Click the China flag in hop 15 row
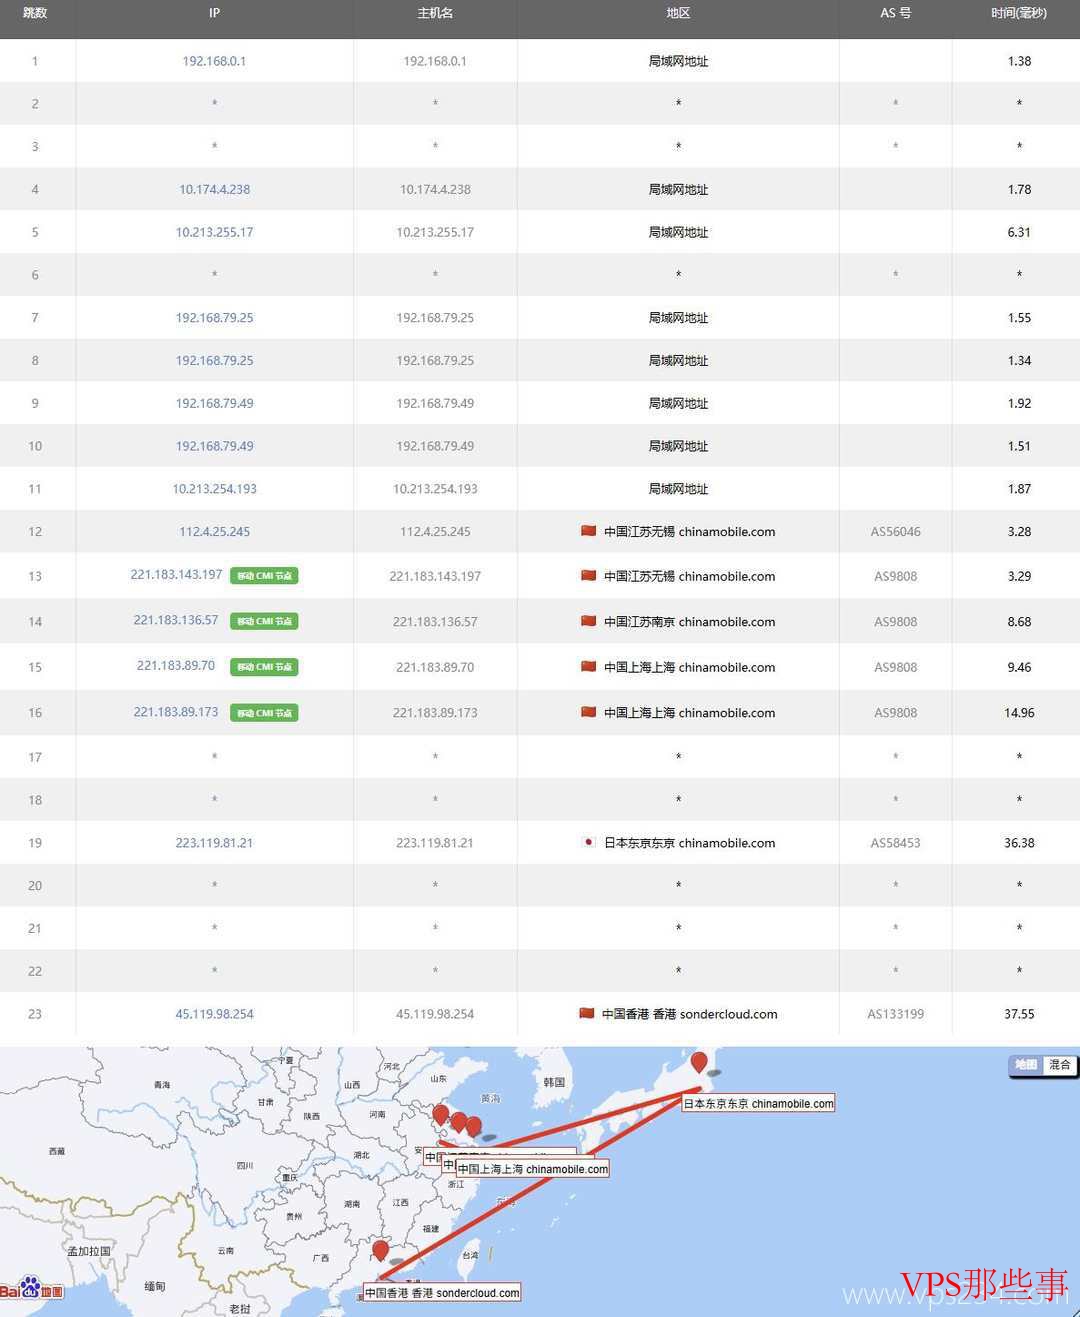 (588, 667)
